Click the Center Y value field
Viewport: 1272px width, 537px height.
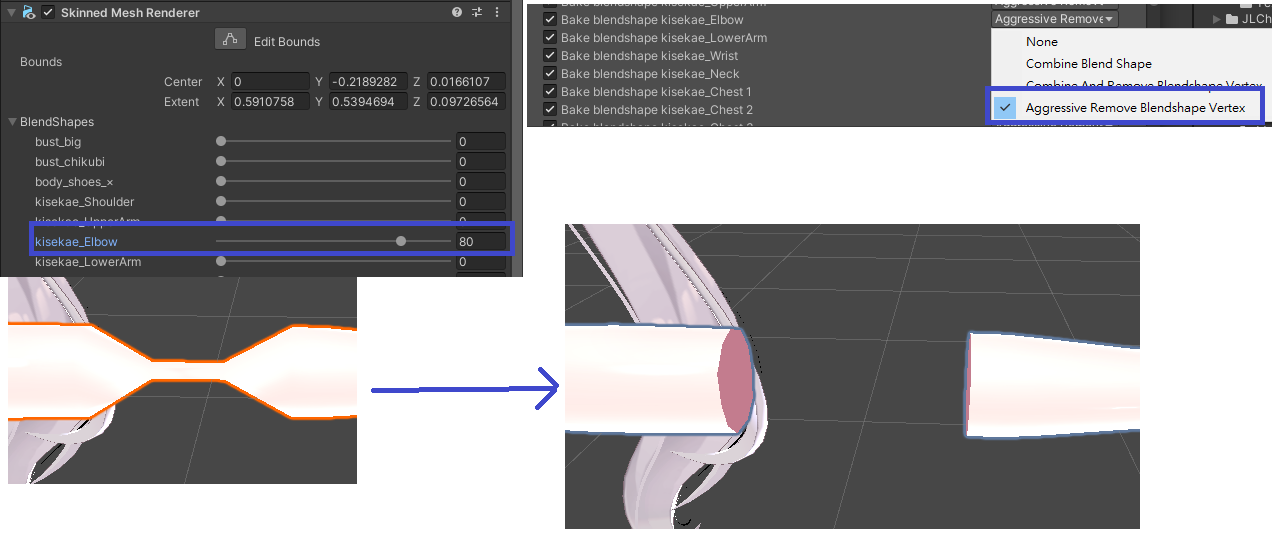click(x=368, y=82)
